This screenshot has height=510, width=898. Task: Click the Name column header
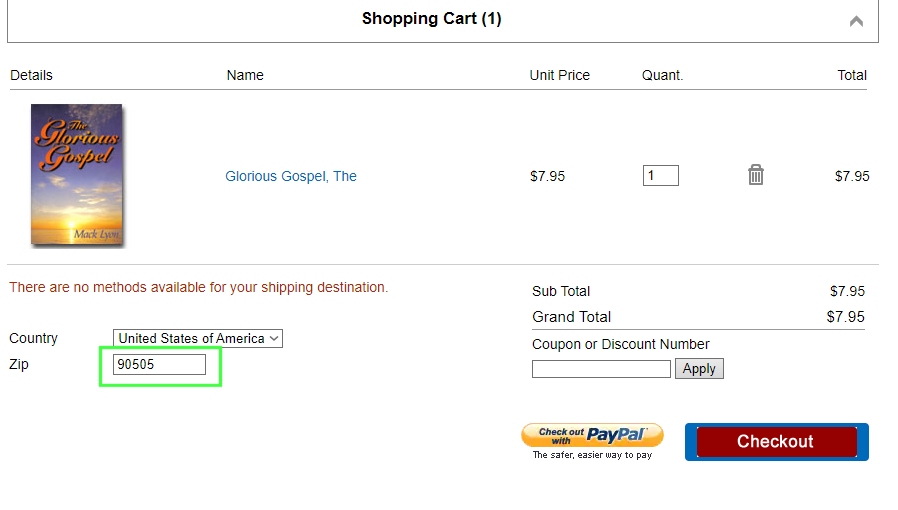(245, 75)
